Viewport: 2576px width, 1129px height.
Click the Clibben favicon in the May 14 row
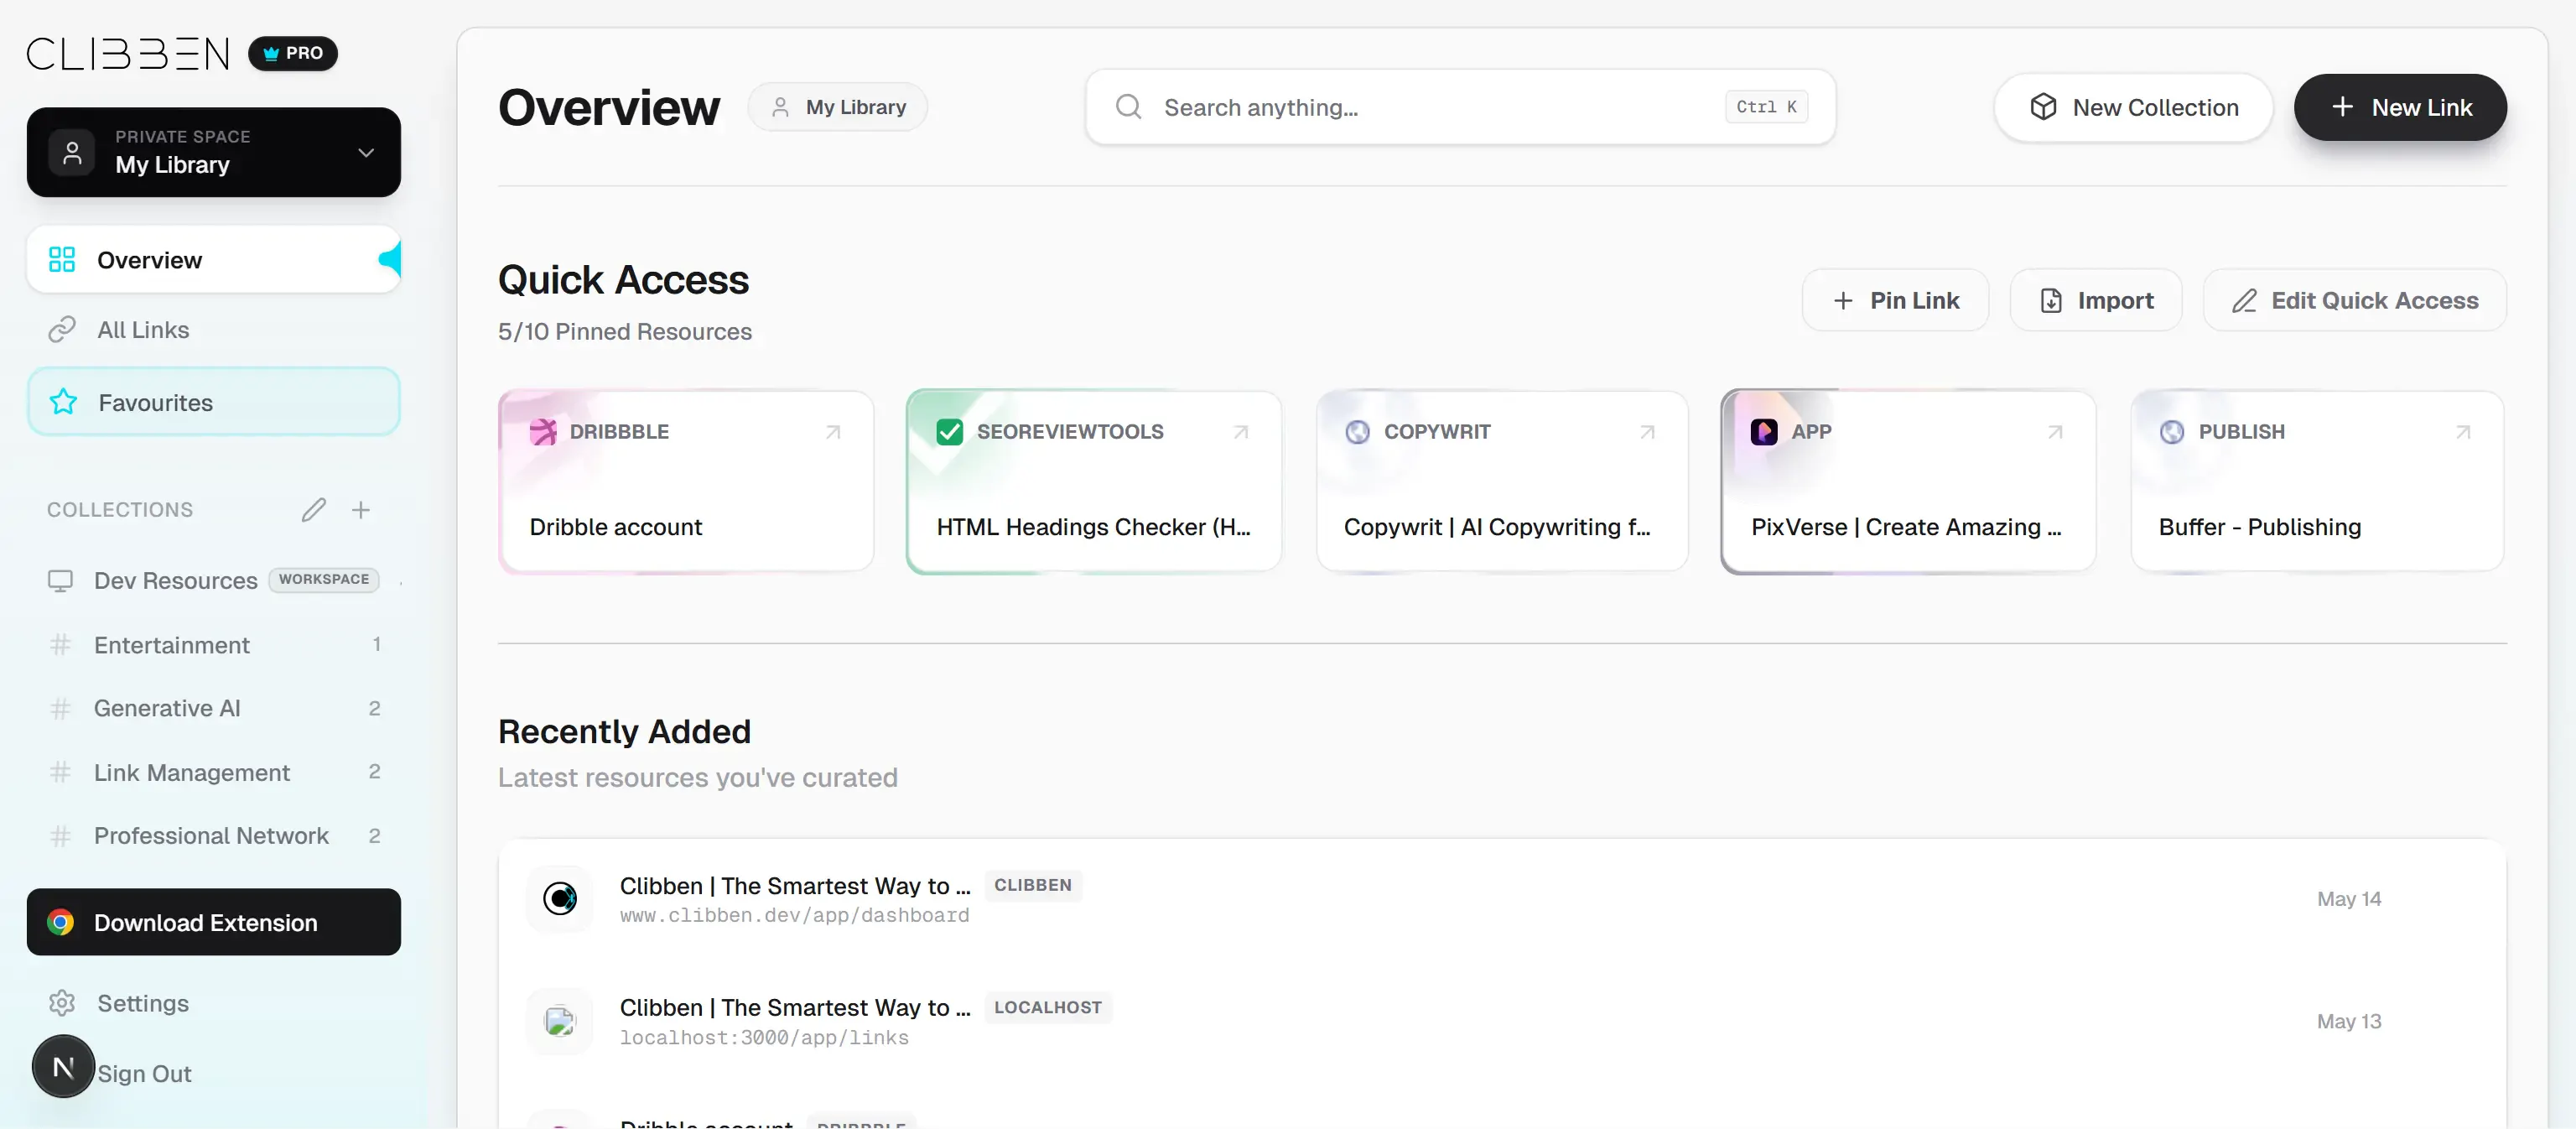(560, 899)
